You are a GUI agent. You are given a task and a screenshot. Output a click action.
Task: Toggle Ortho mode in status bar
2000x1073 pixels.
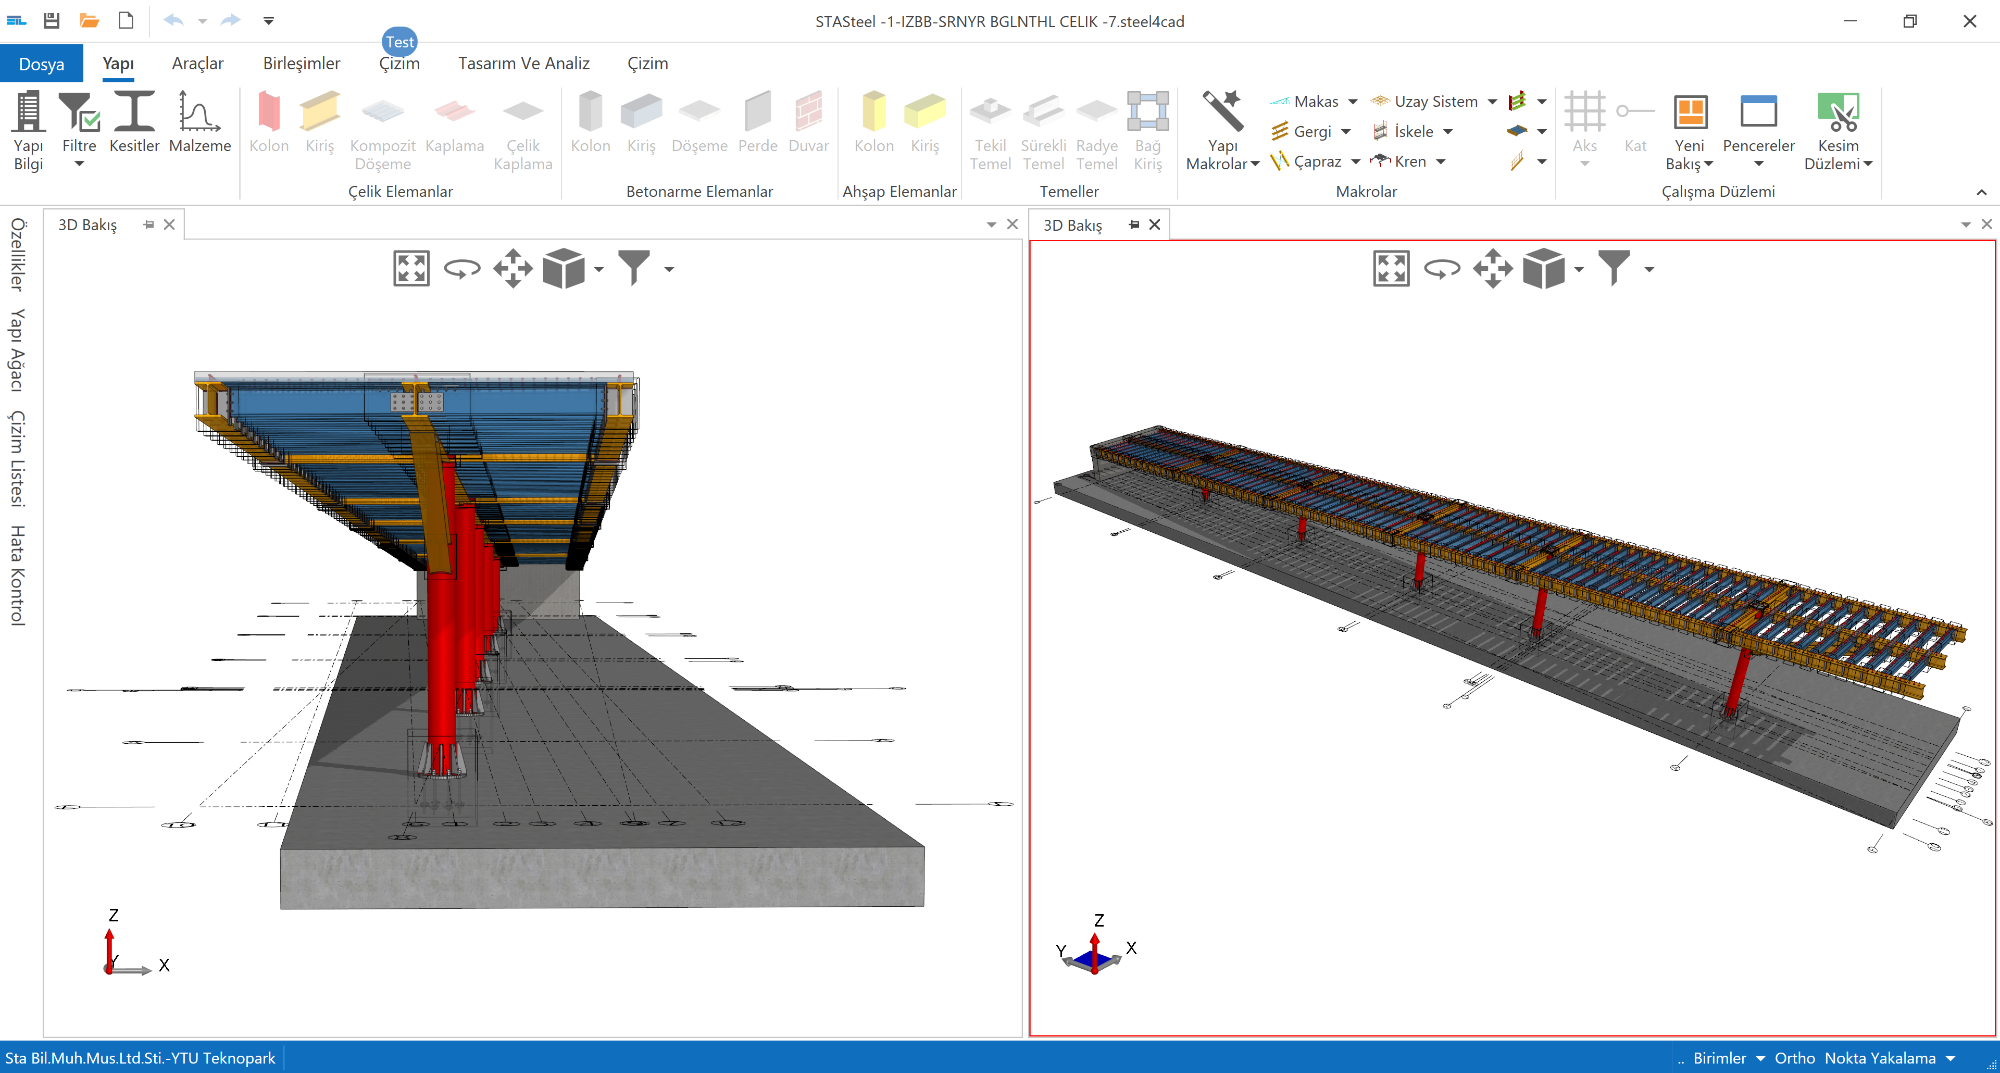point(1794,1058)
